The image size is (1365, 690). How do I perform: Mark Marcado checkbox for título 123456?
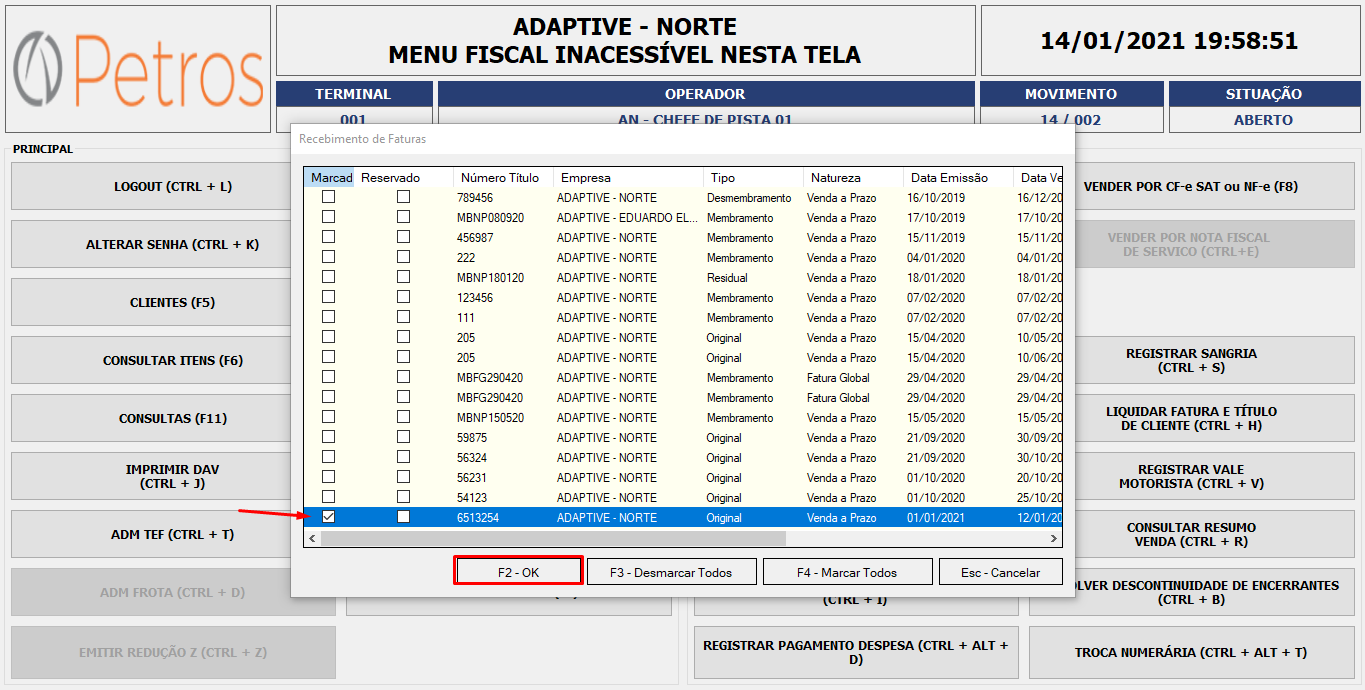(x=328, y=297)
